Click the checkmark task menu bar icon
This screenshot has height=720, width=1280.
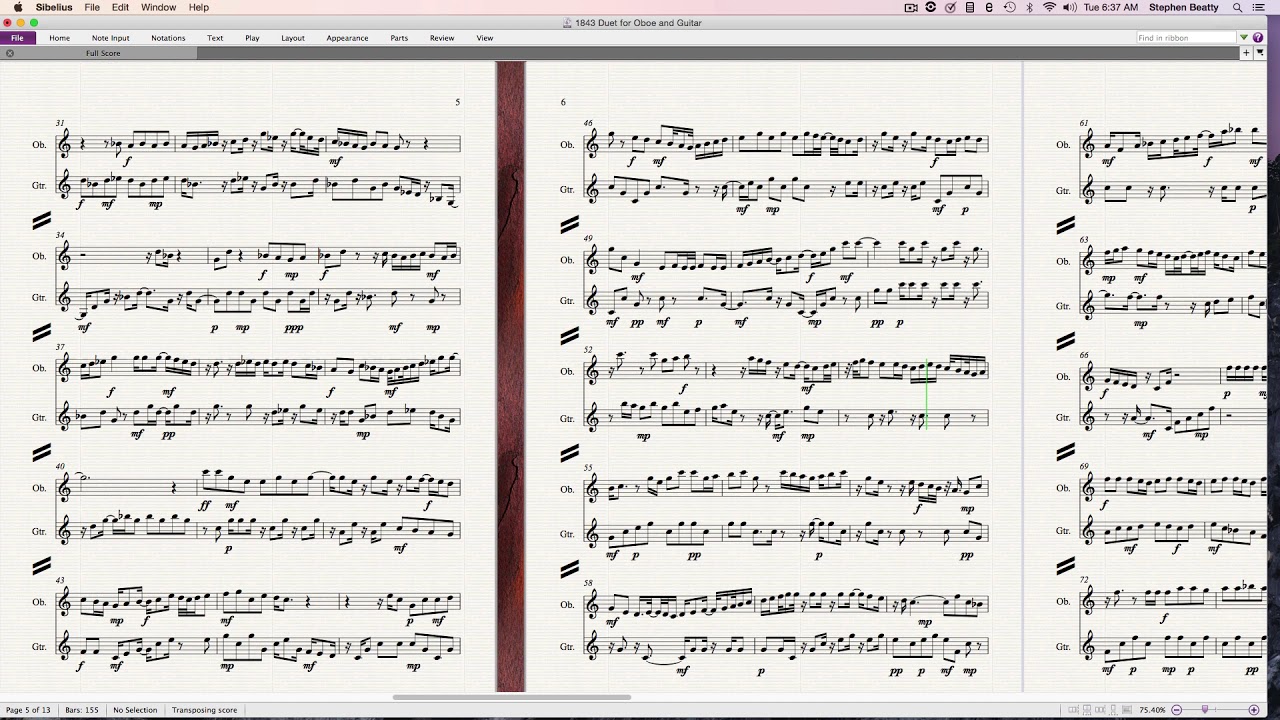pyautogui.click(x=950, y=7)
